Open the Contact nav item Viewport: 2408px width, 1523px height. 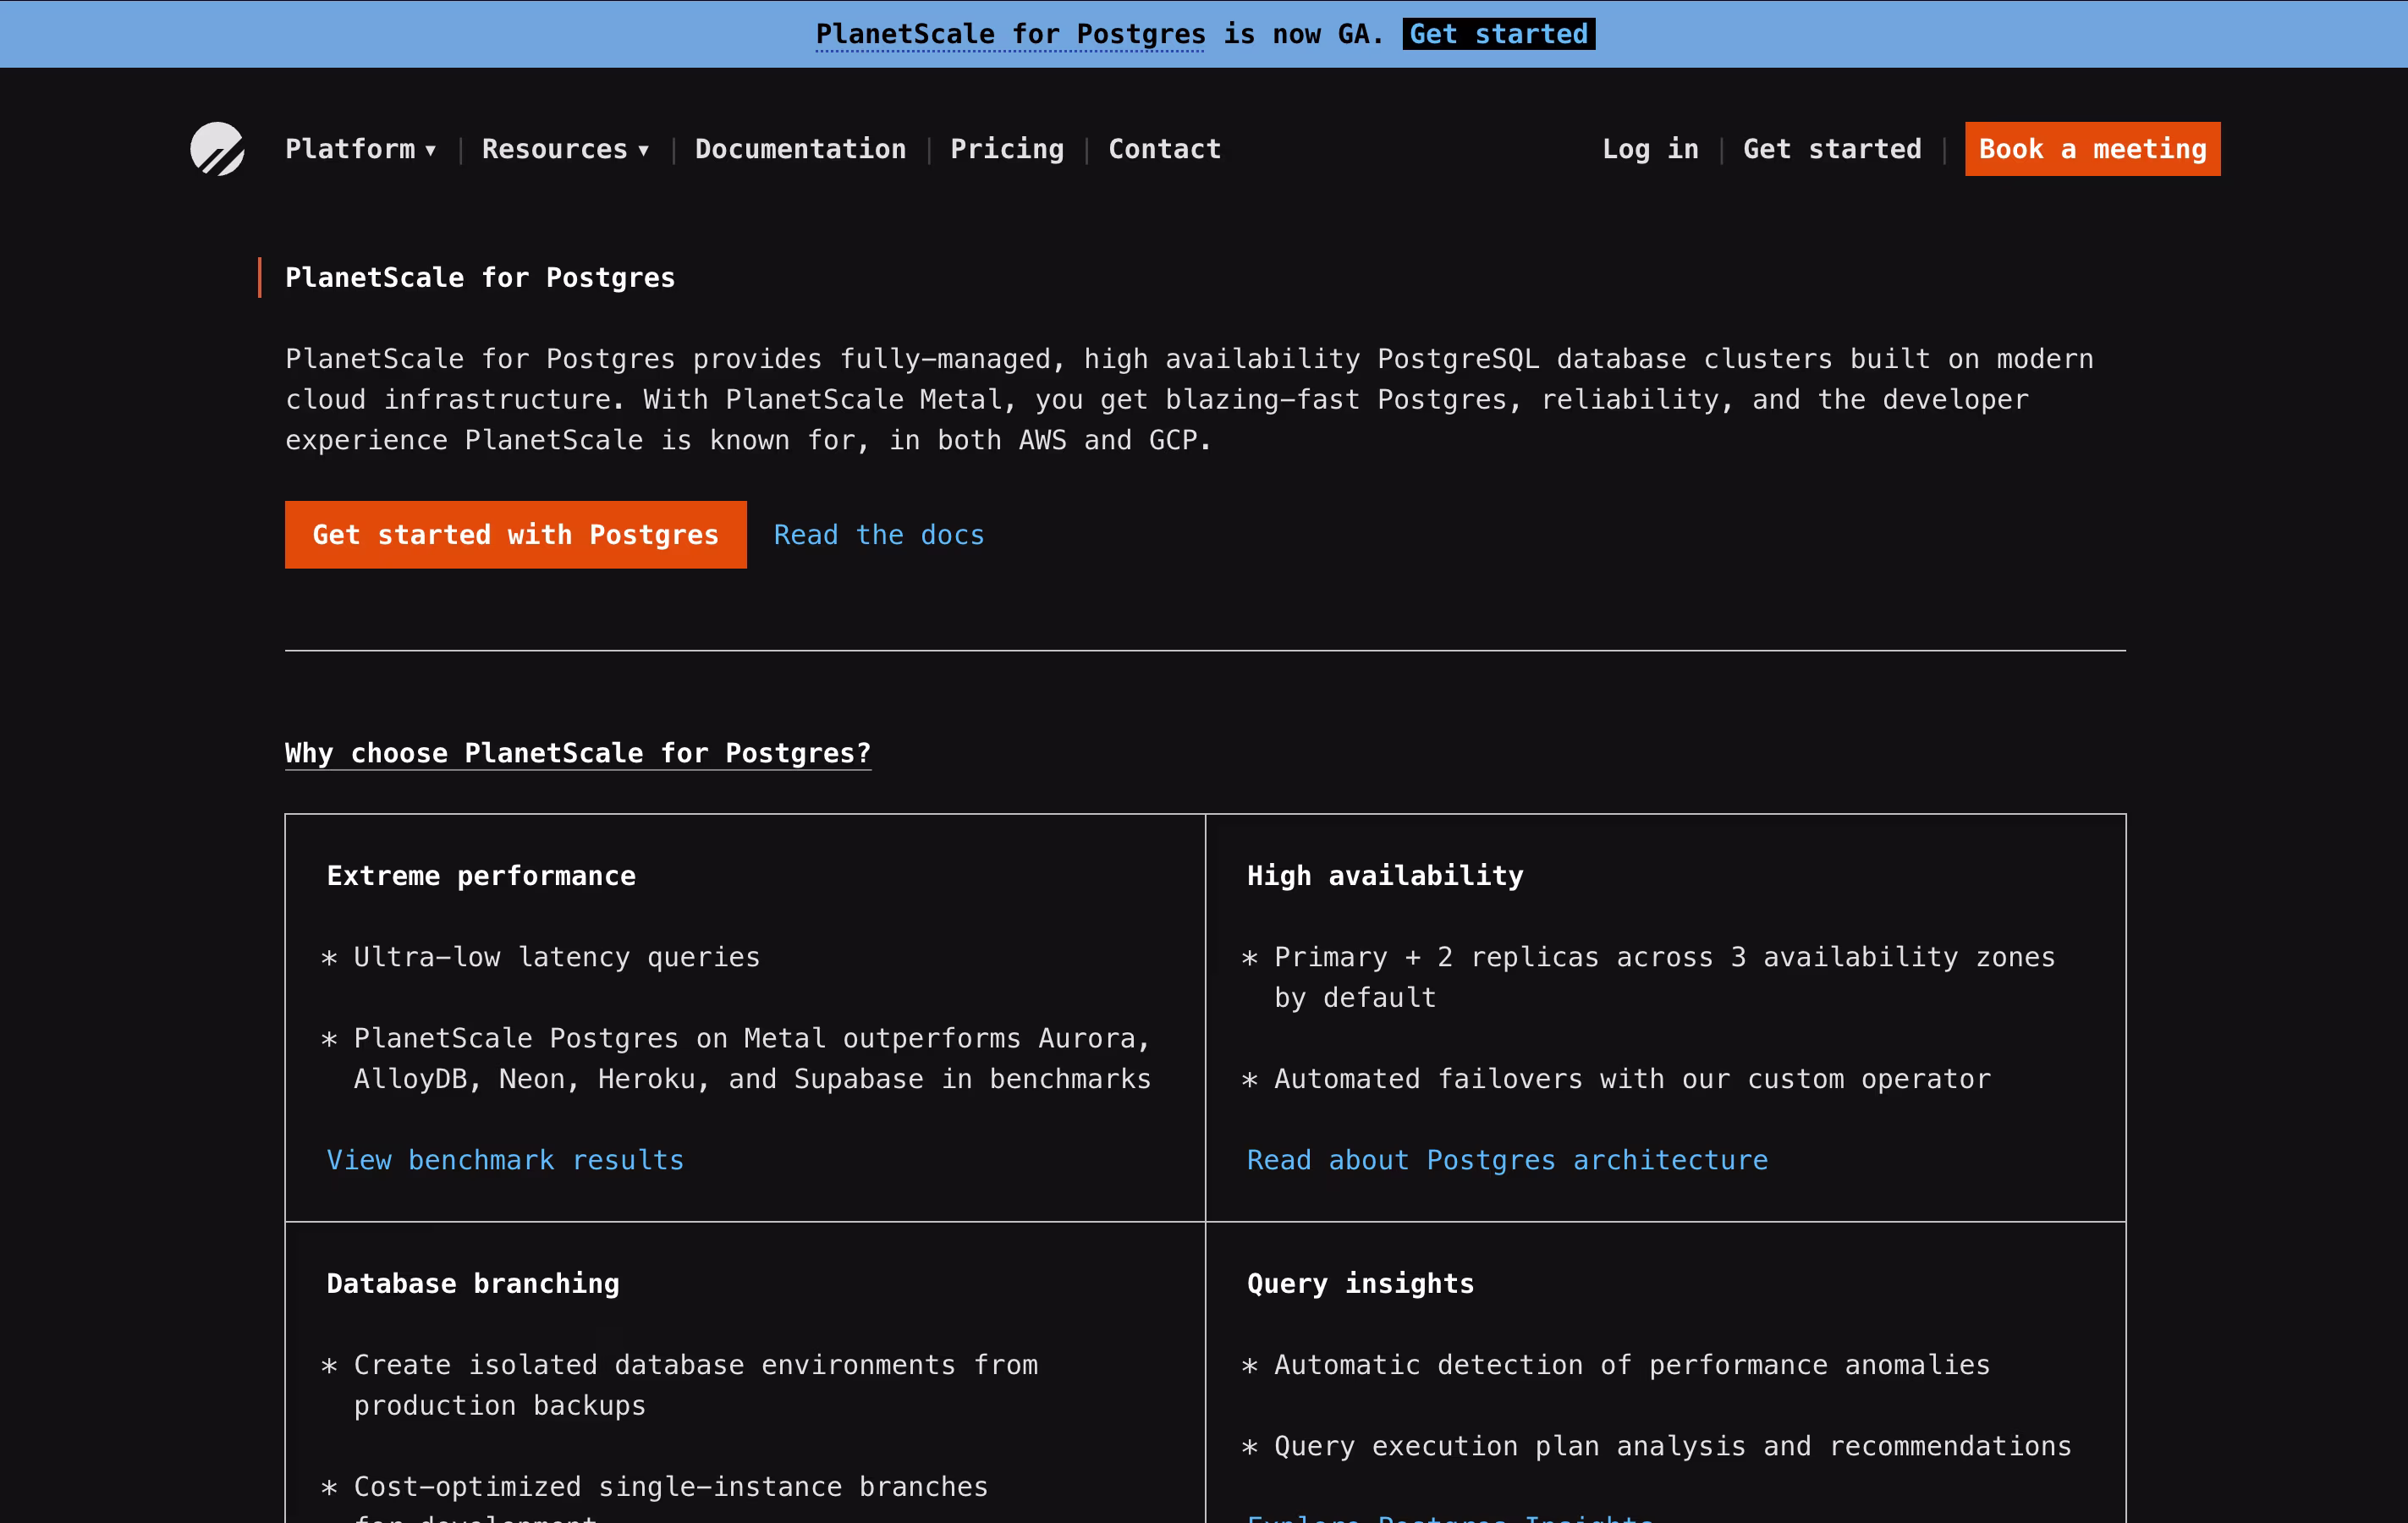pyautogui.click(x=1164, y=149)
